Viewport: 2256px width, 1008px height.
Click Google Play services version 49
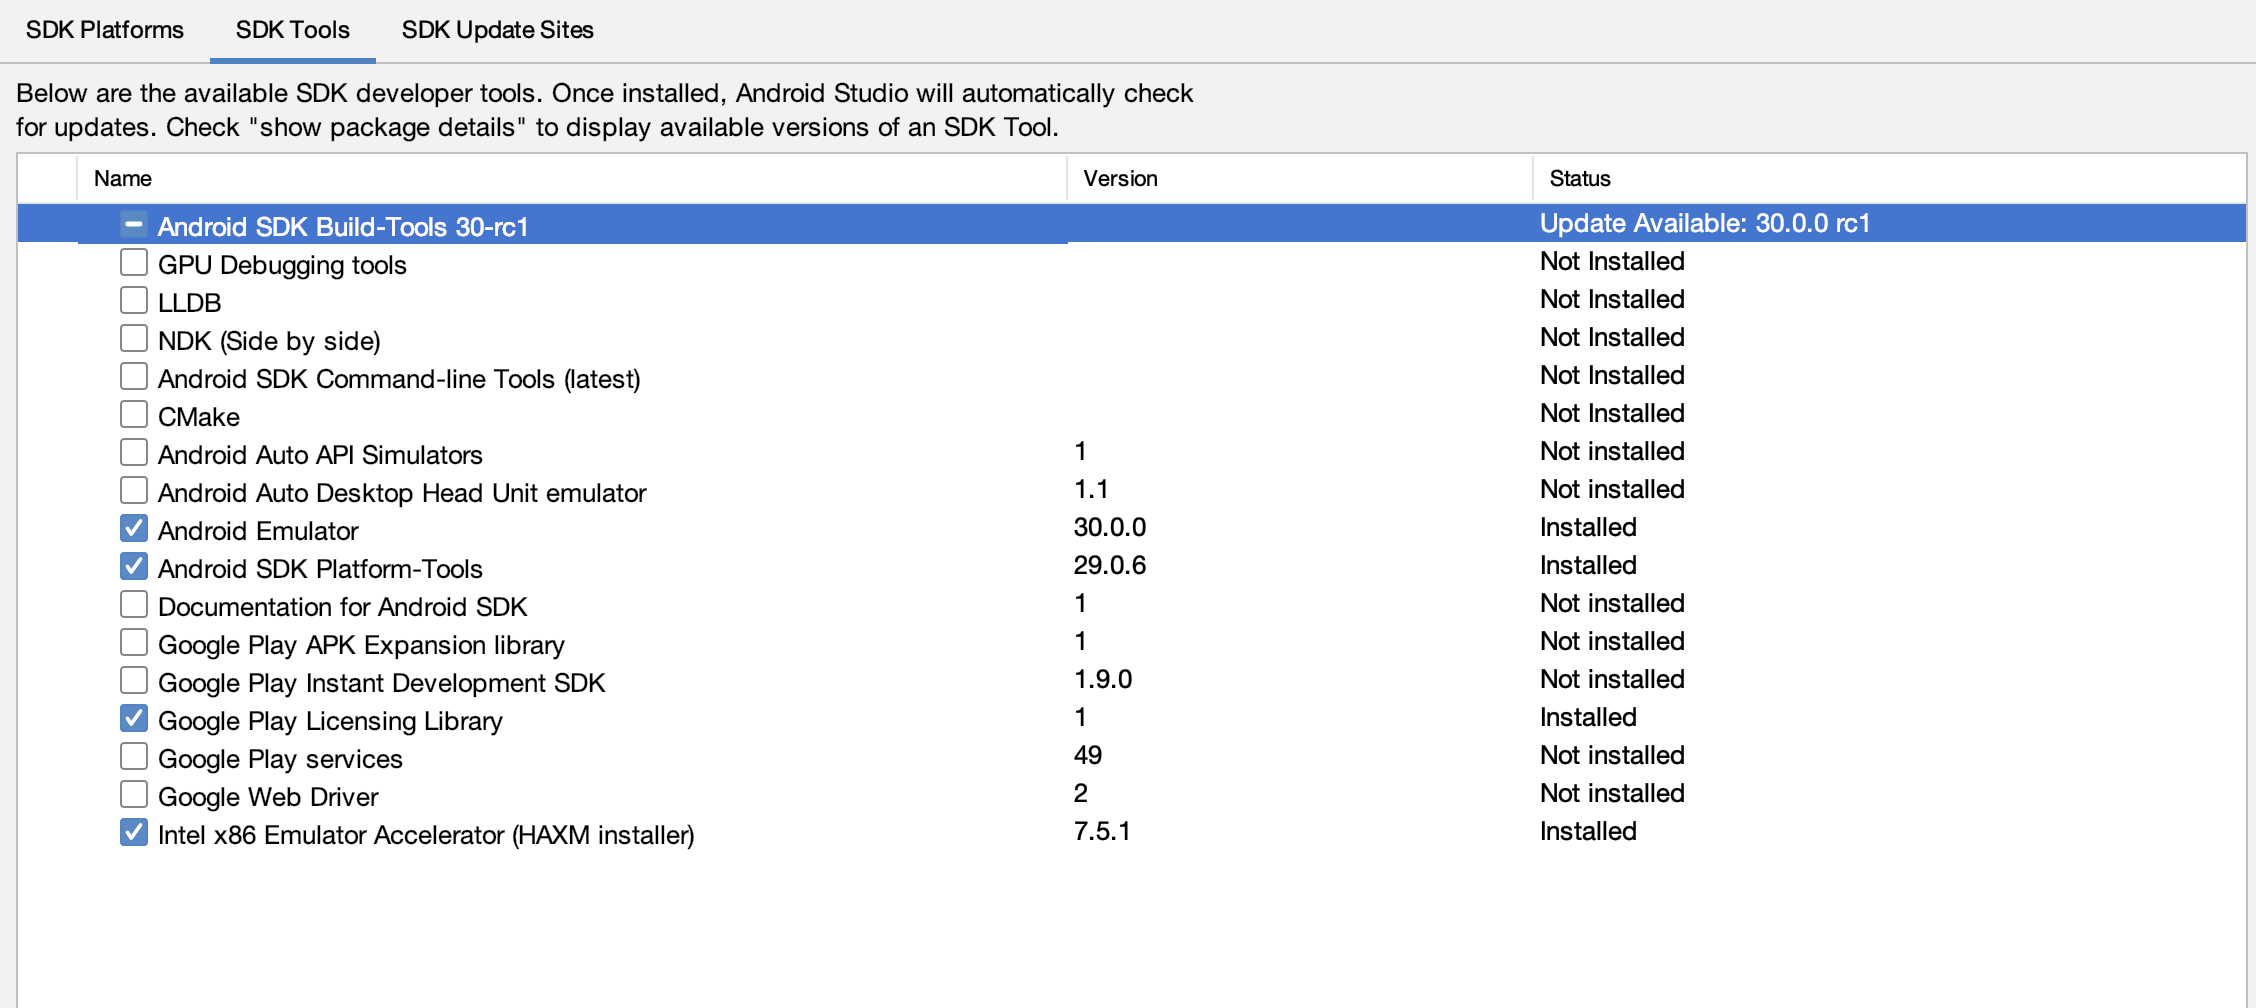coord(1088,755)
